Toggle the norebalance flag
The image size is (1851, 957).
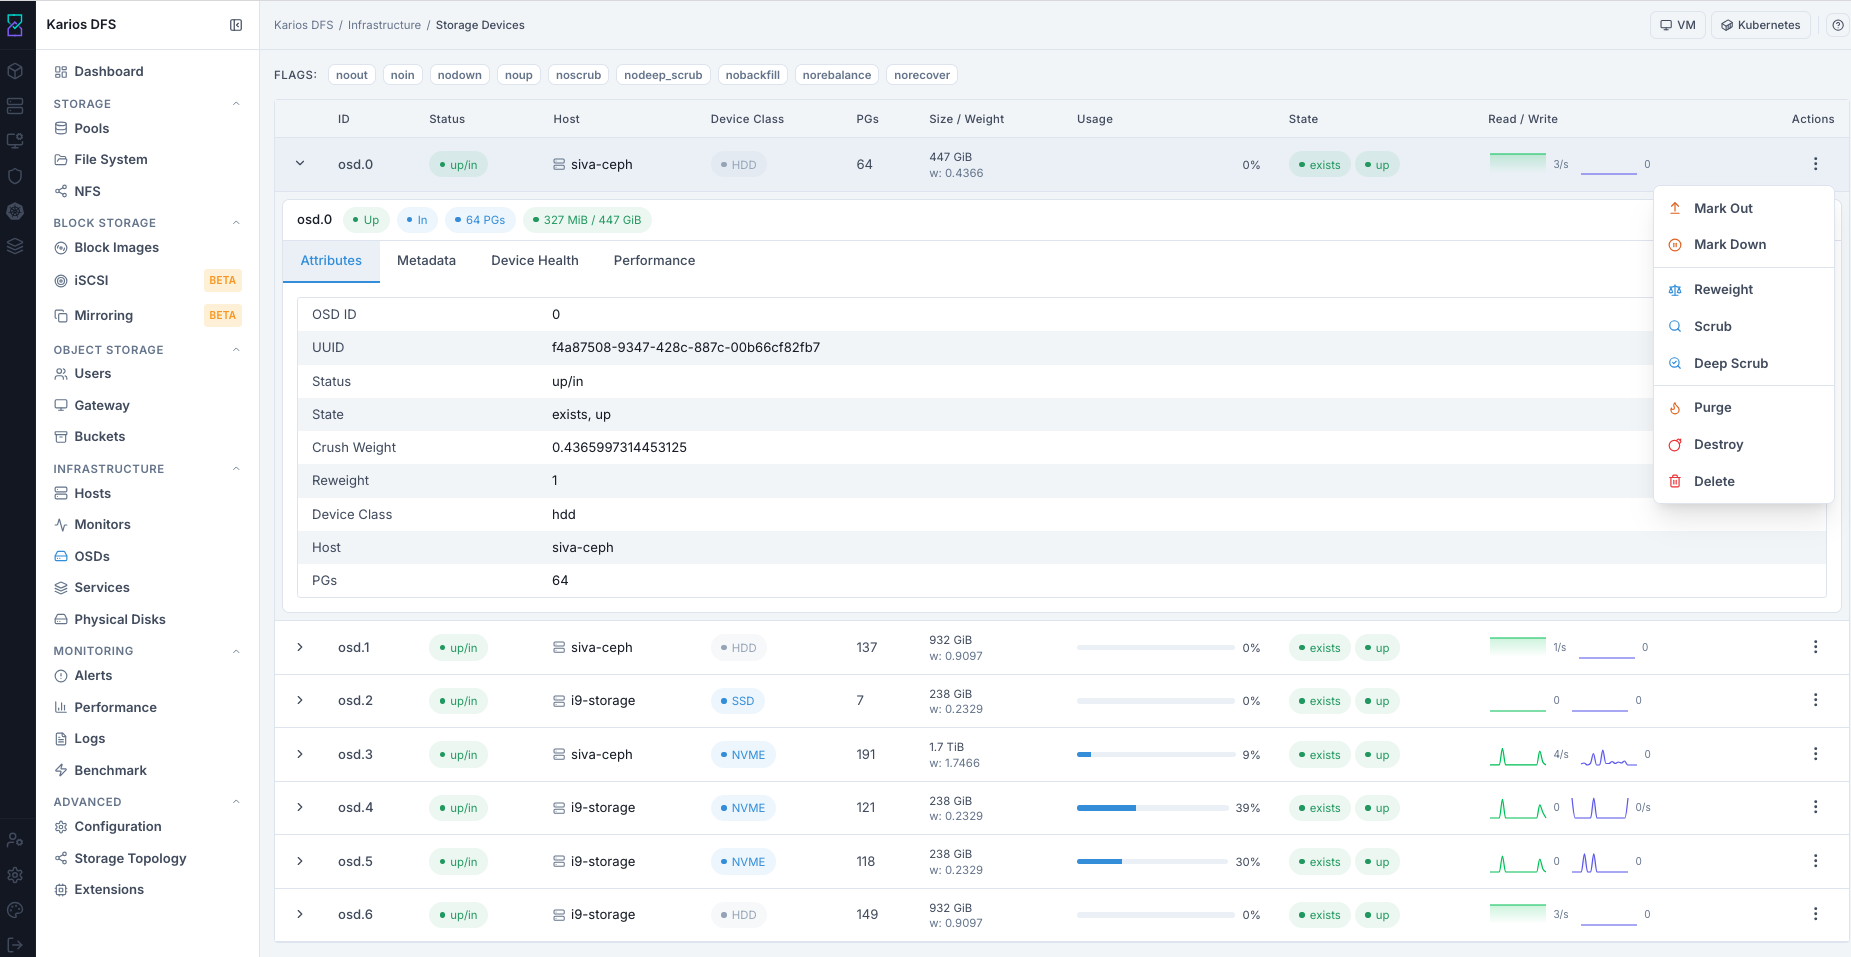point(837,75)
